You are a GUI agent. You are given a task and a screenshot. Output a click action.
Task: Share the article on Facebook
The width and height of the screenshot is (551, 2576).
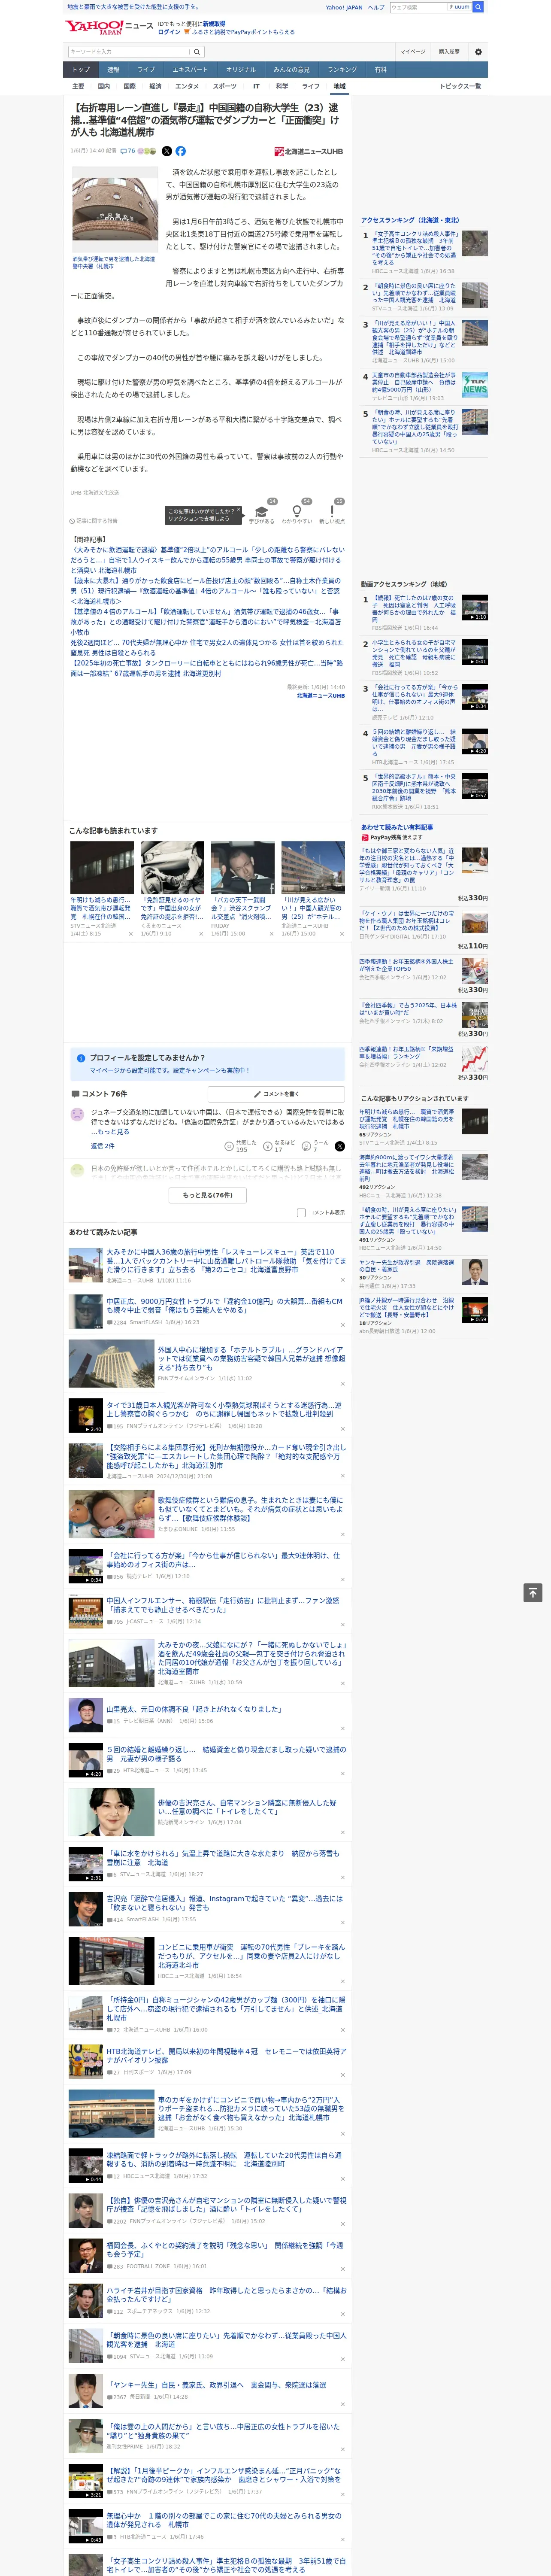[x=181, y=151]
